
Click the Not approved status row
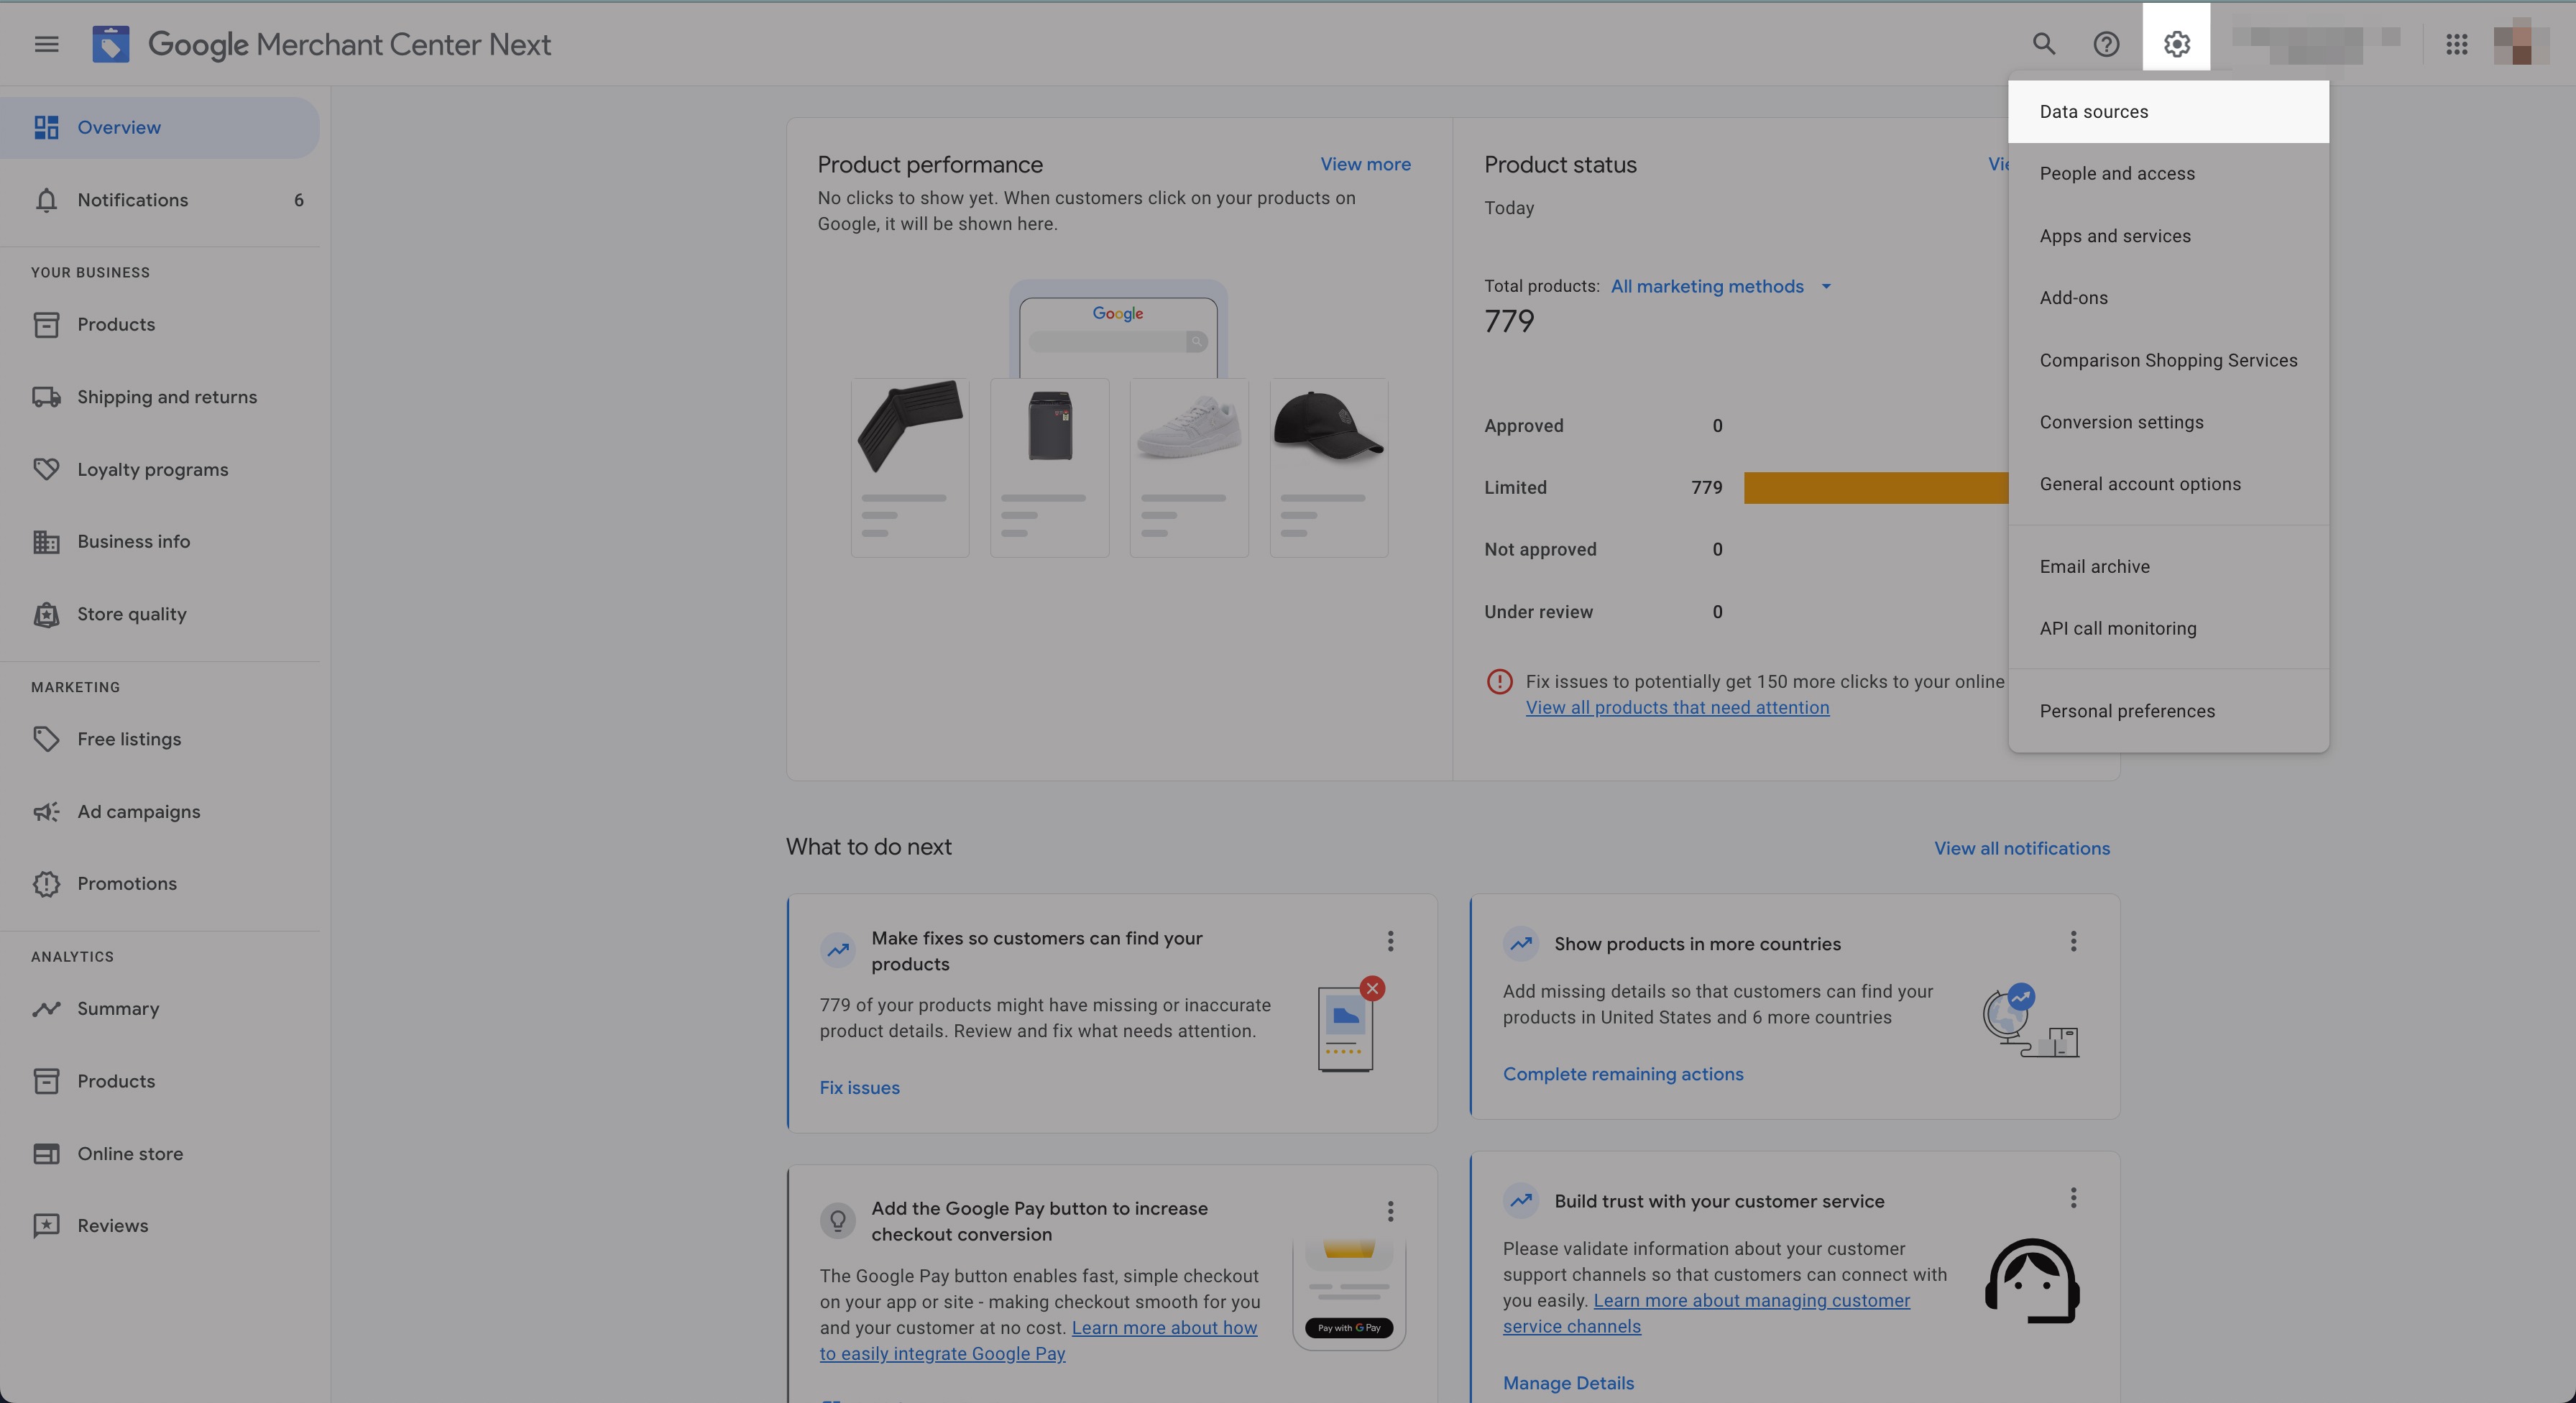point(1603,550)
